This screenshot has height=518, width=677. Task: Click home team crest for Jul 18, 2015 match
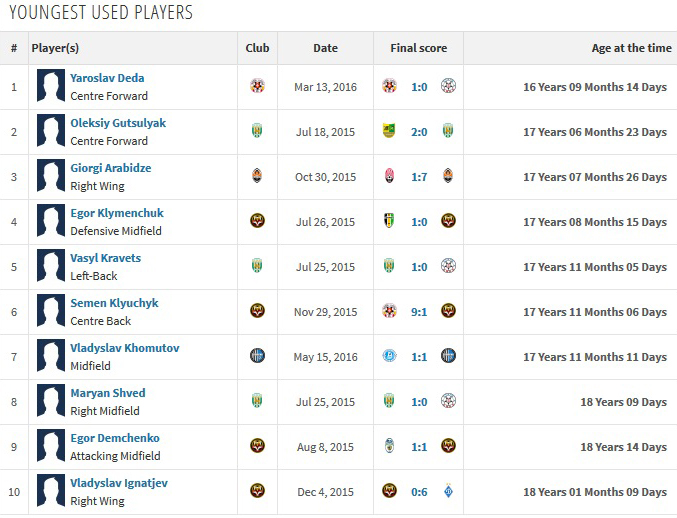(x=389, y=131)
